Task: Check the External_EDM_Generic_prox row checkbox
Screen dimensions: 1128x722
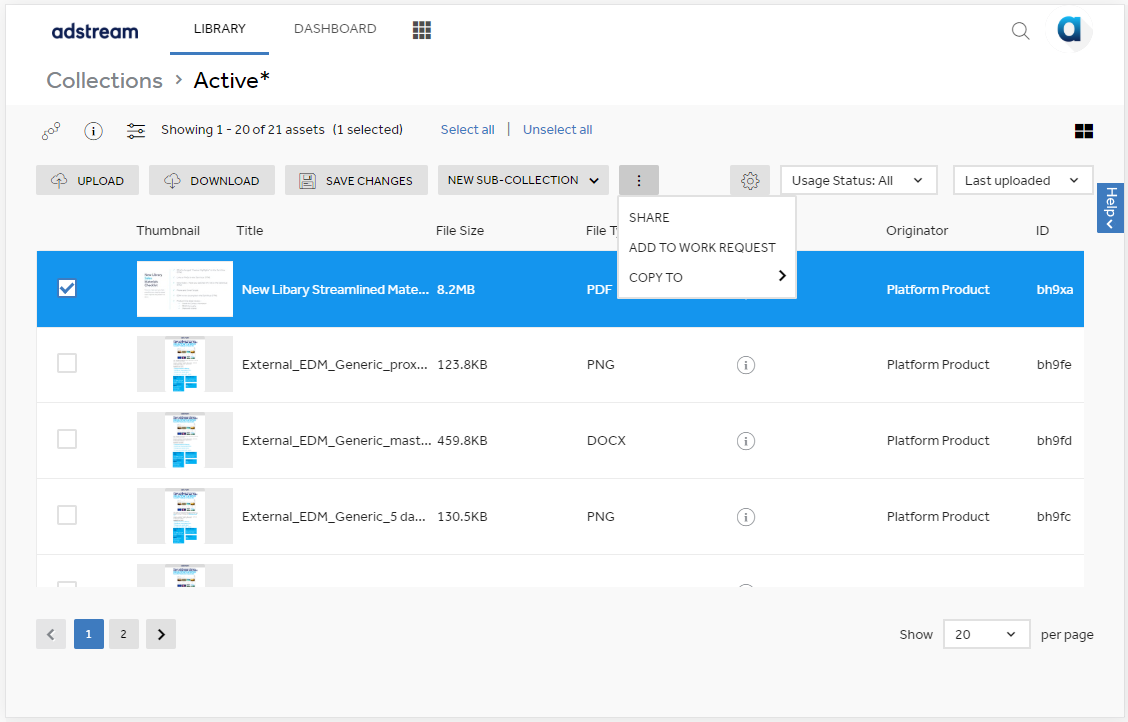Action: click(66, 363)
